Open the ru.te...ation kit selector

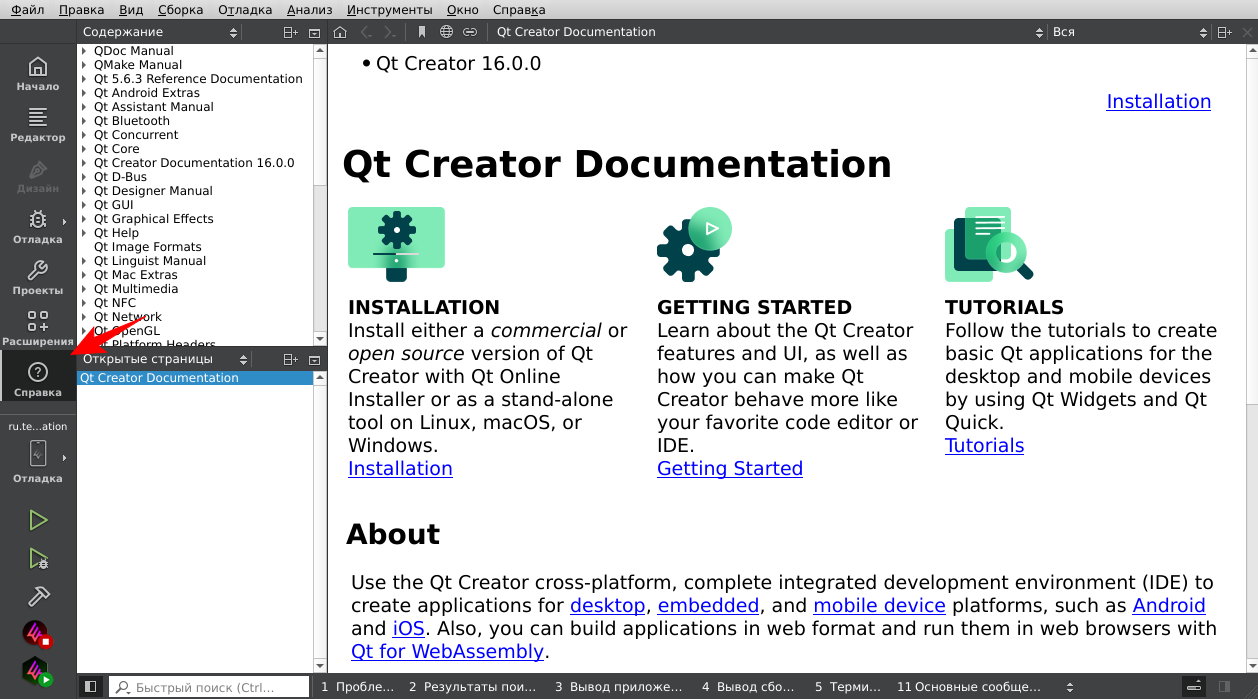(38, 452)
